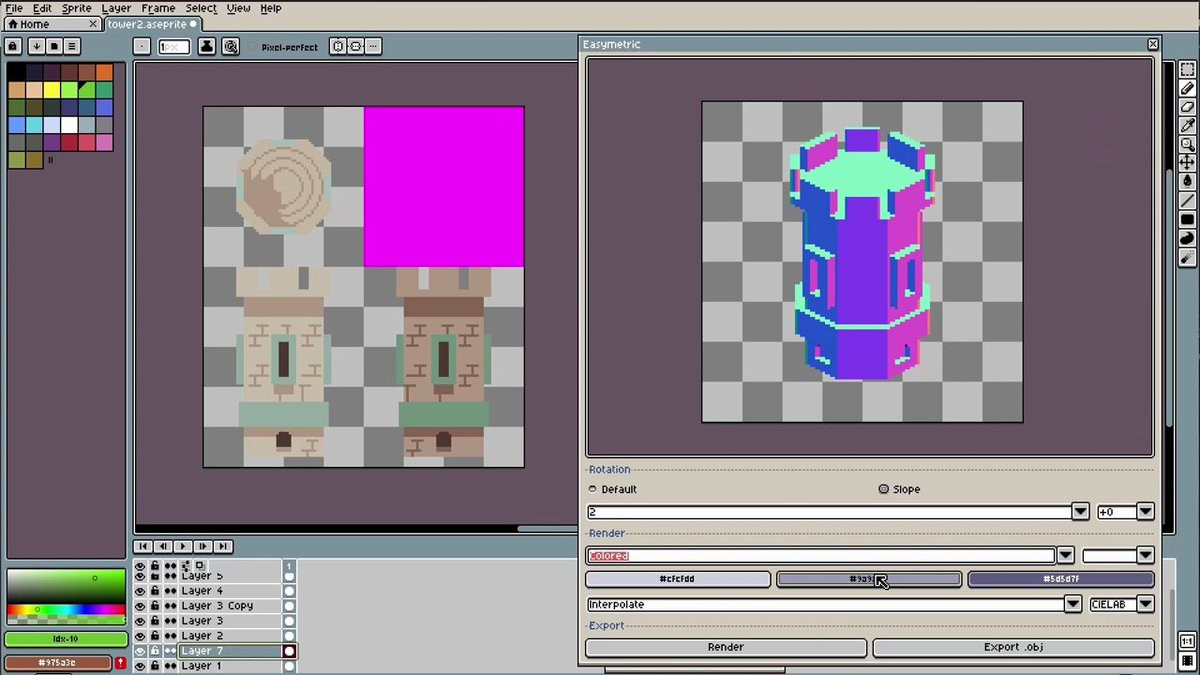This screenshot has width=1200, height=675.
Task: Expand the CIELAB color space dropdown
Action: [x=1145, y=604]
